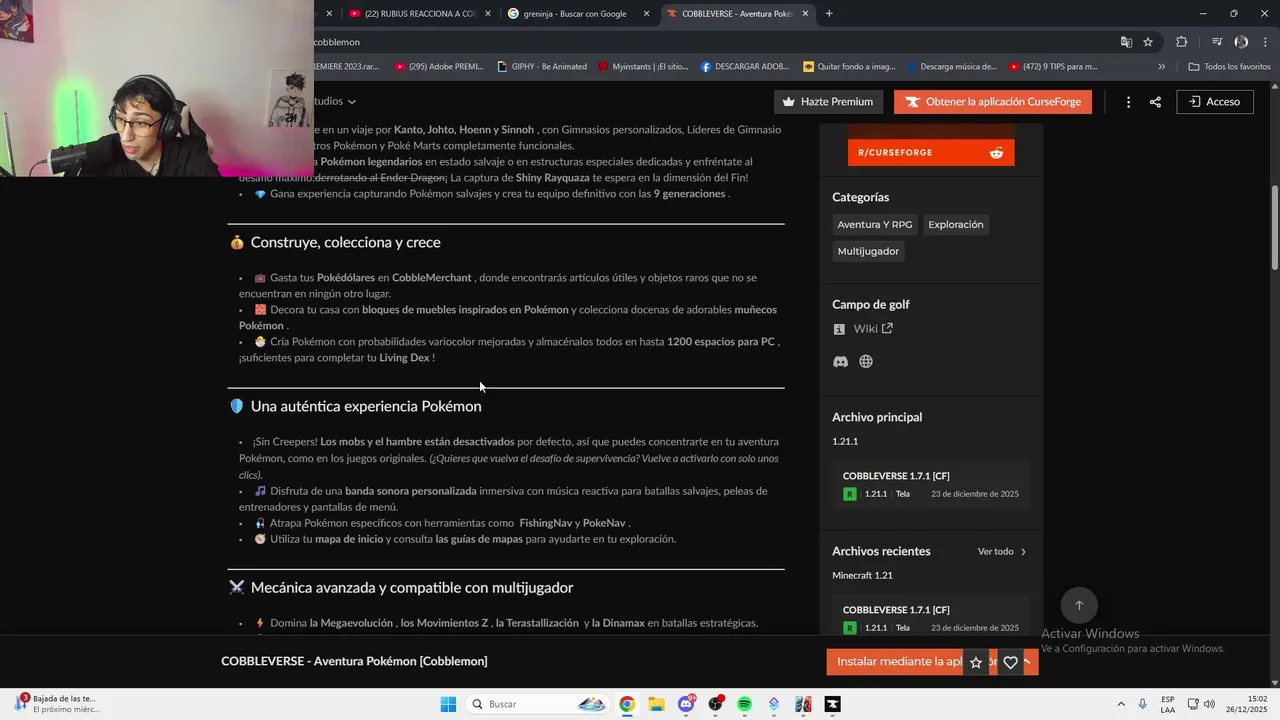
Task: Open the GIPHY - Be Animated bookmark
Action: [542, 67]
